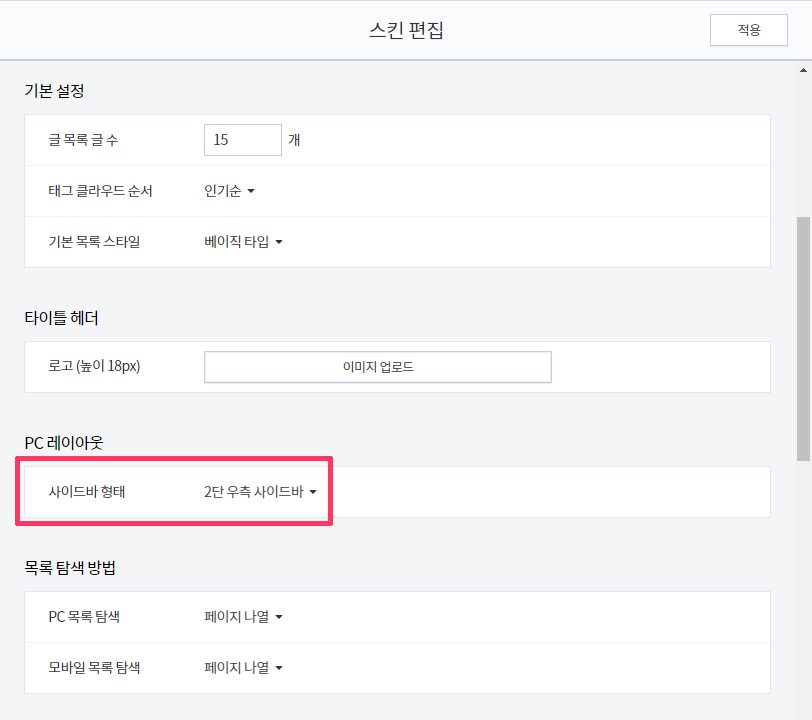Click the scrollbar up arrow
Viewport: 812px width, 720px height.
(x=803, y=70)
